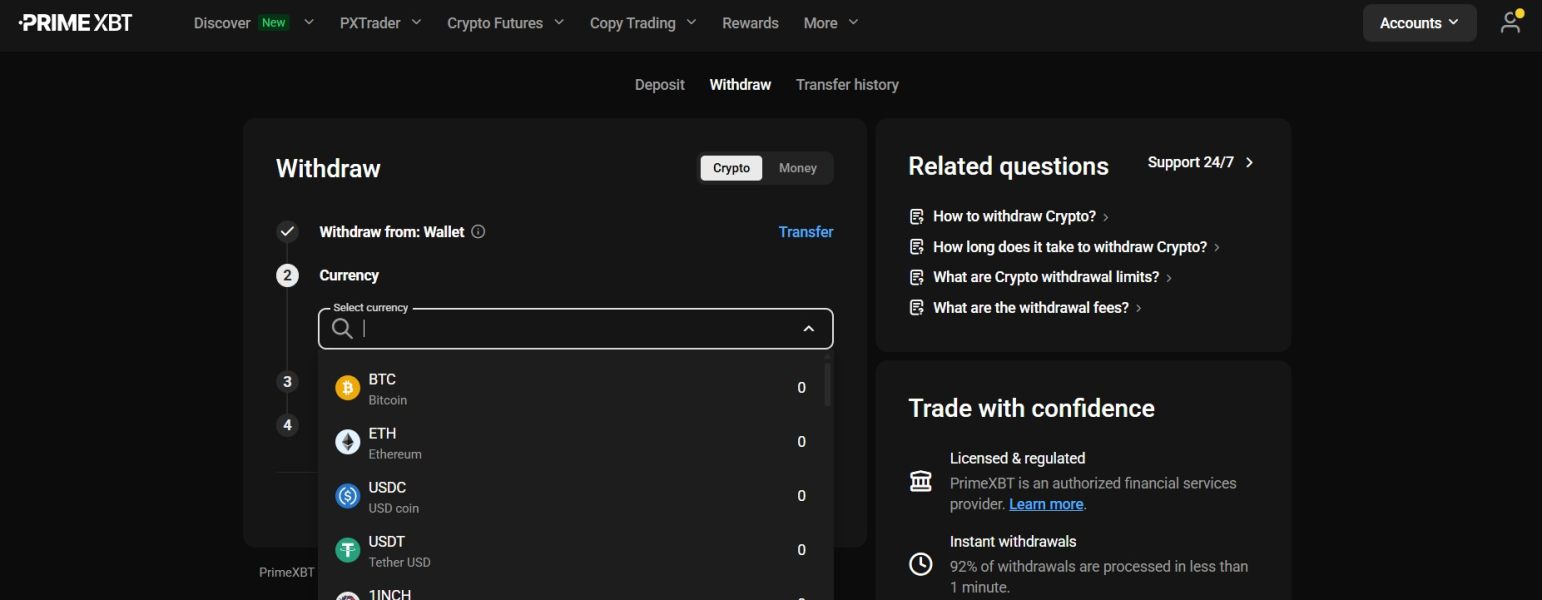Click the Bitcoin coin icon
Screen dimensions: 1542x600
pyautogui.click(x=347, y=388)
